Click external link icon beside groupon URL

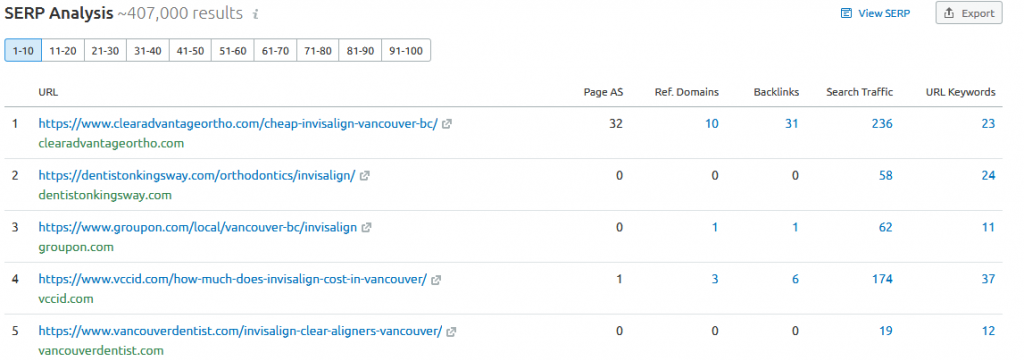coord(366,228)
